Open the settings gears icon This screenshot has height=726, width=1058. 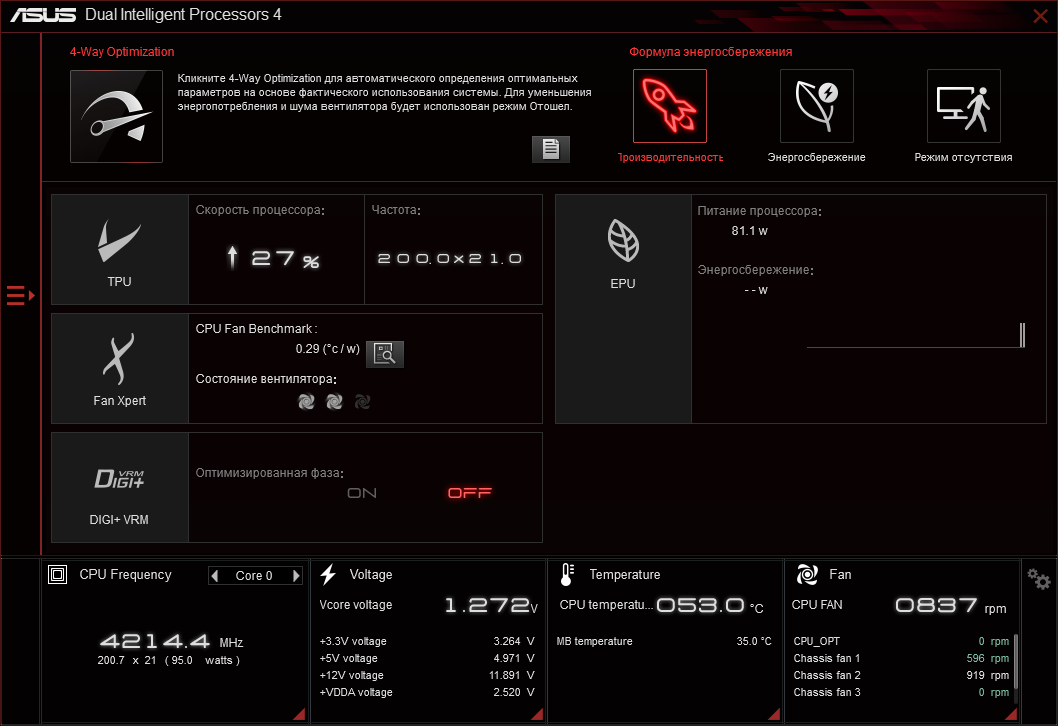pos(1038,579)
